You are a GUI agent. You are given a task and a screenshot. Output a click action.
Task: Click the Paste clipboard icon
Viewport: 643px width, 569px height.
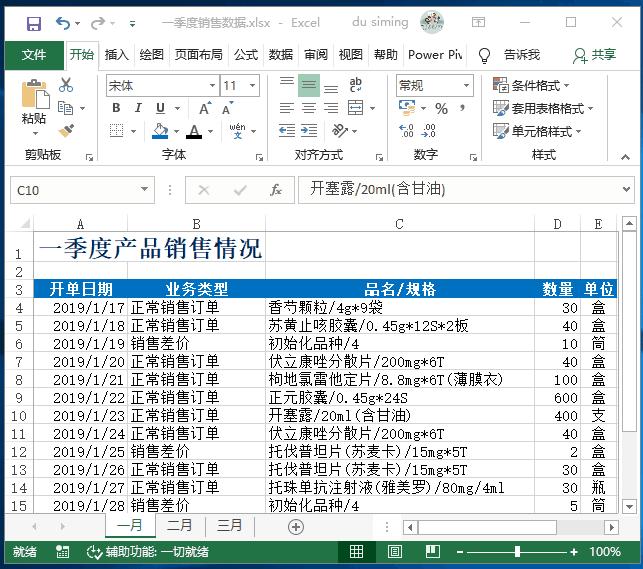coord(34,93)
